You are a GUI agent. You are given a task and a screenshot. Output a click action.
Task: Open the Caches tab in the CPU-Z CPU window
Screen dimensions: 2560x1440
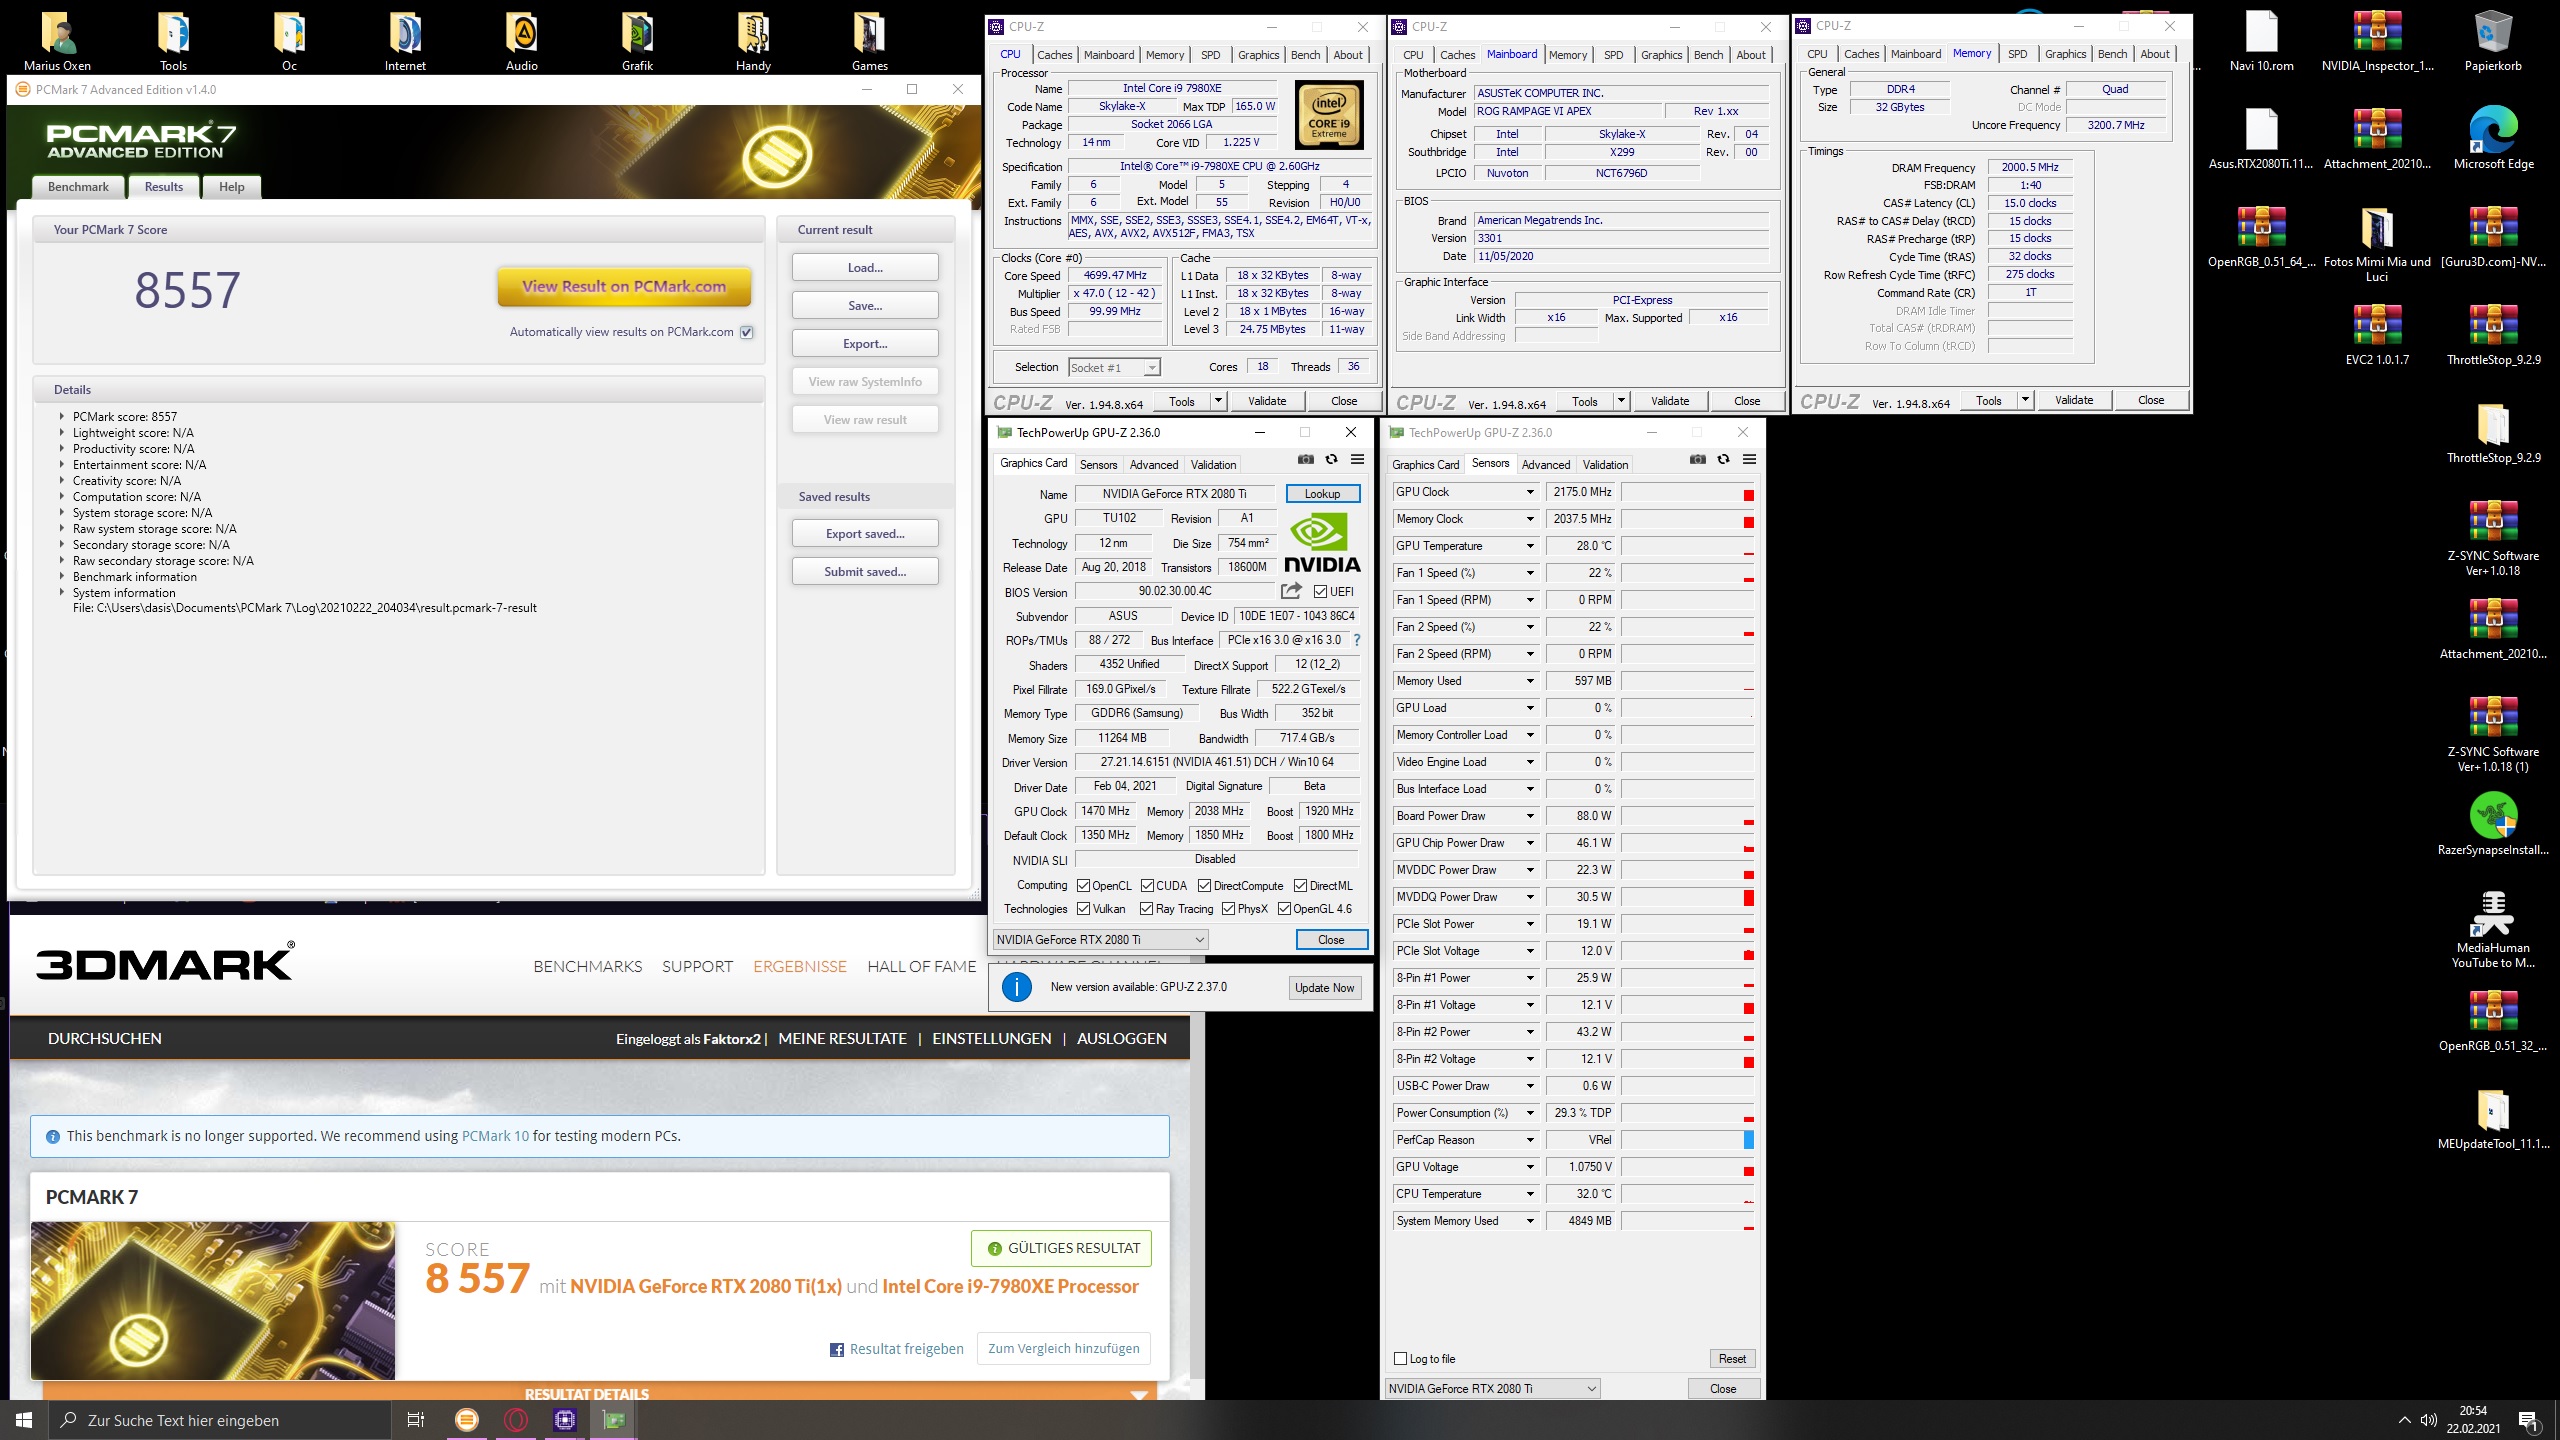click(x=1054, y=55)
